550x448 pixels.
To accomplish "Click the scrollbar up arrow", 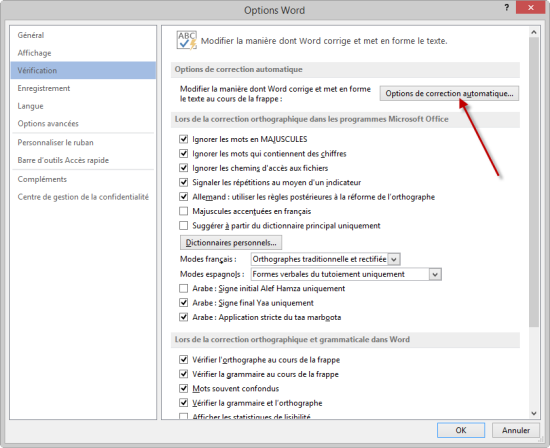I will [x=534, y=32].
